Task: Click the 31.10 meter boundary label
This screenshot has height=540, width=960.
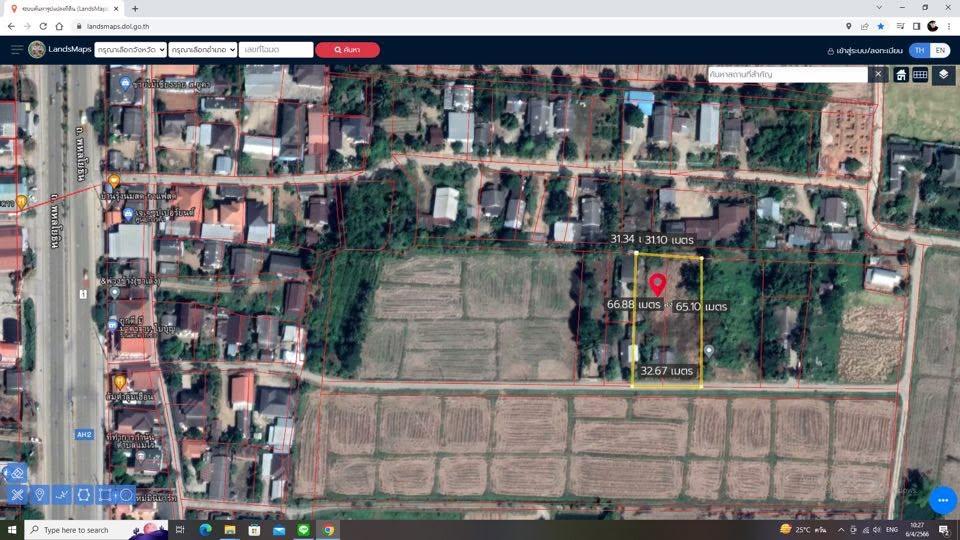Action: tap(669, 240)
